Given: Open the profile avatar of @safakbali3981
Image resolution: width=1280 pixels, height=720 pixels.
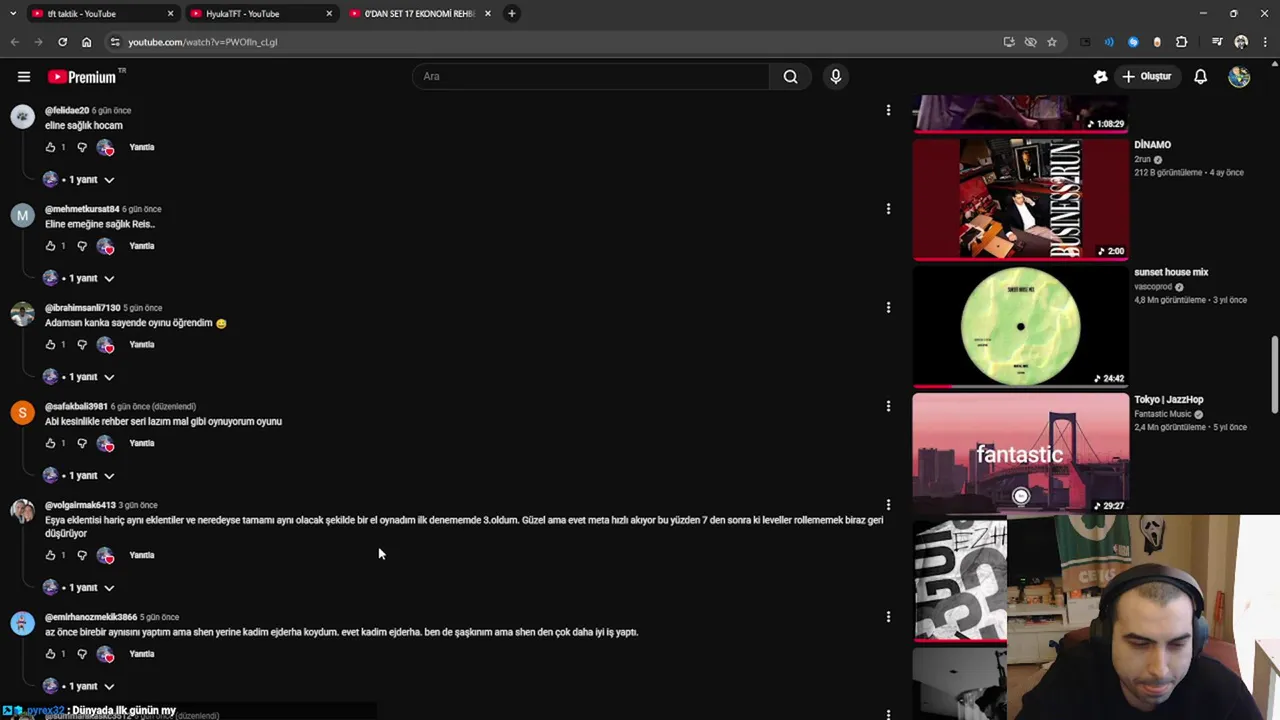Looking at the screenshot, I should tap(22, 413).
